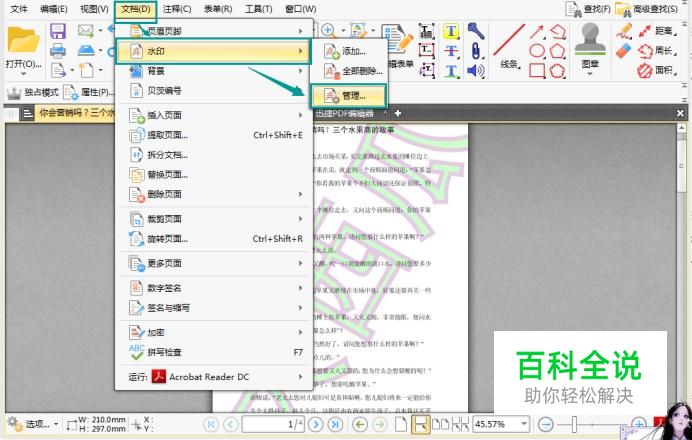Screen dimensions: 692x440
Task: Select the 线条 line tool
Action: point(509,47)
